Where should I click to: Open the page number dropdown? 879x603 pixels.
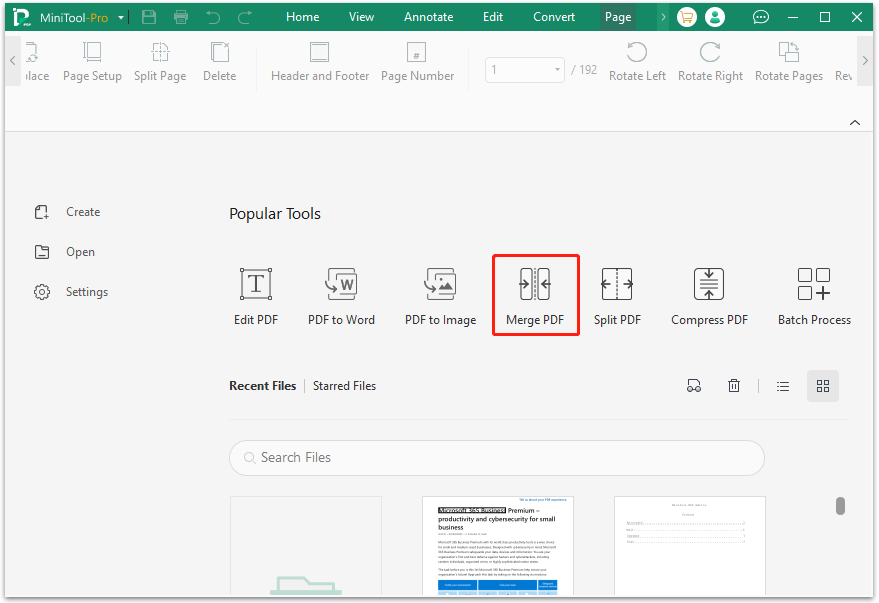click(557, 69)
